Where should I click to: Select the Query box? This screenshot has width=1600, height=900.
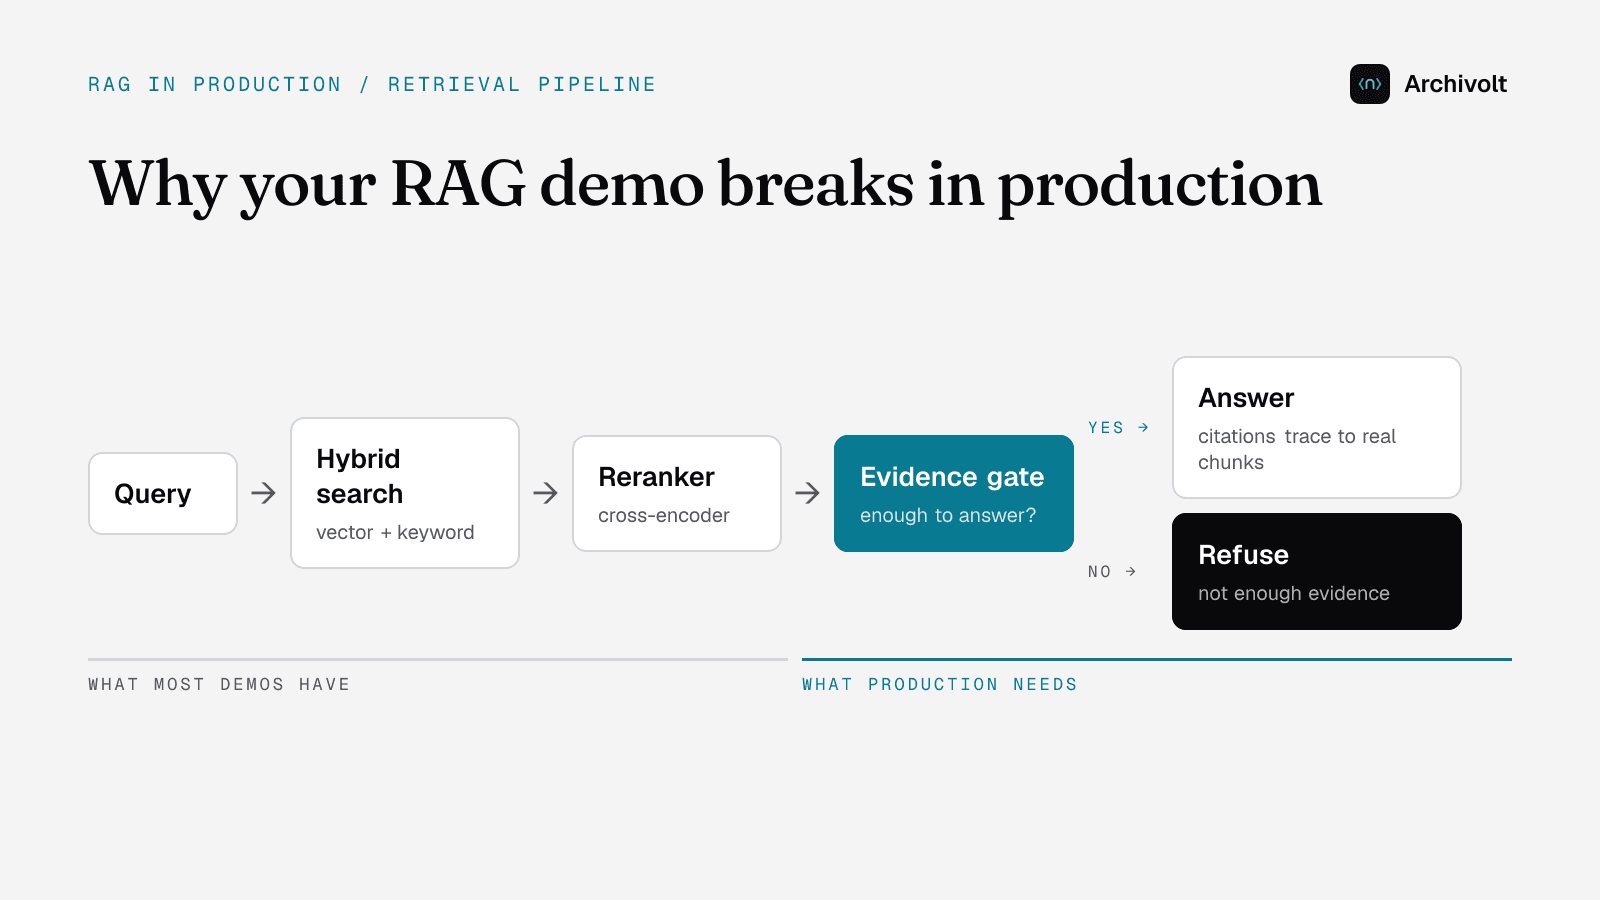pyautogui.click(x=163, y=493)
